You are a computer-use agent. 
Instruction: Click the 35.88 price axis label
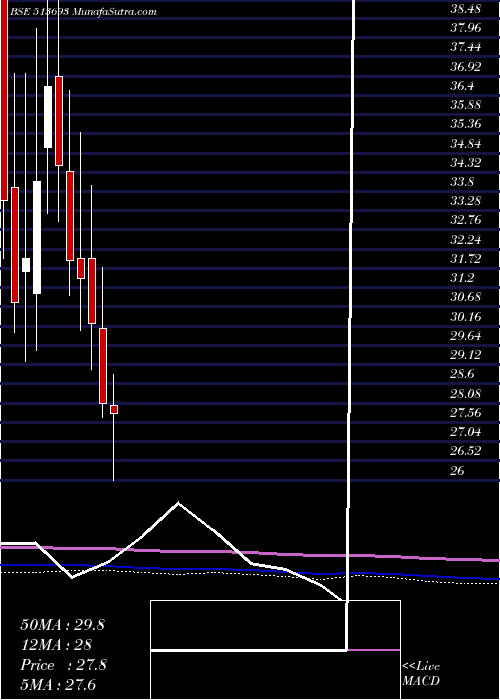466,104
